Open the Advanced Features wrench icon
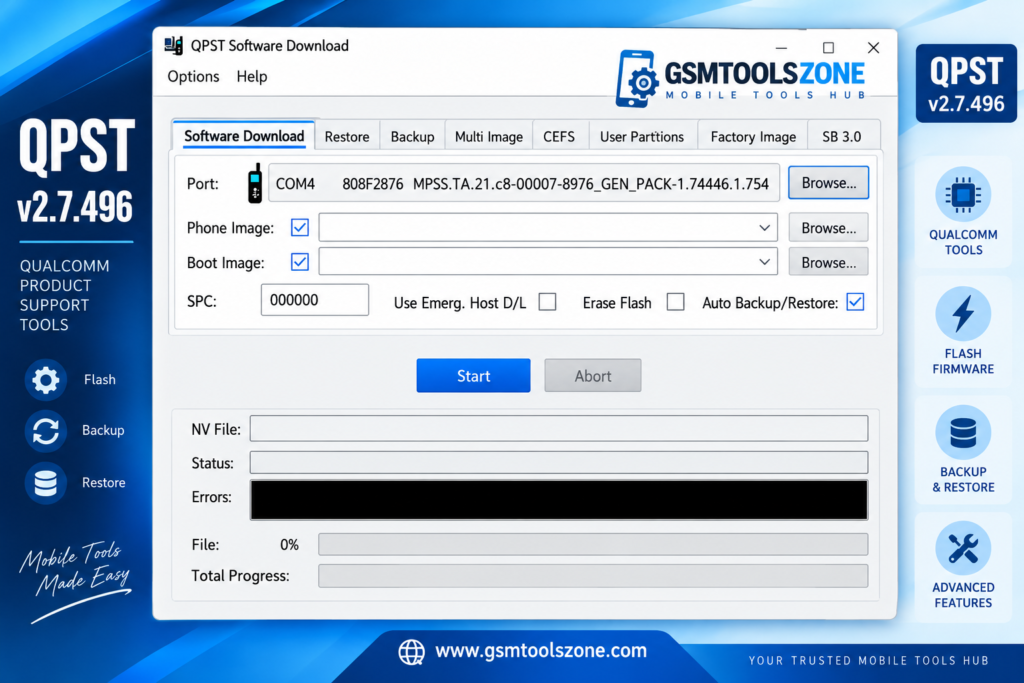1024x683 pixels. [963, 548]
